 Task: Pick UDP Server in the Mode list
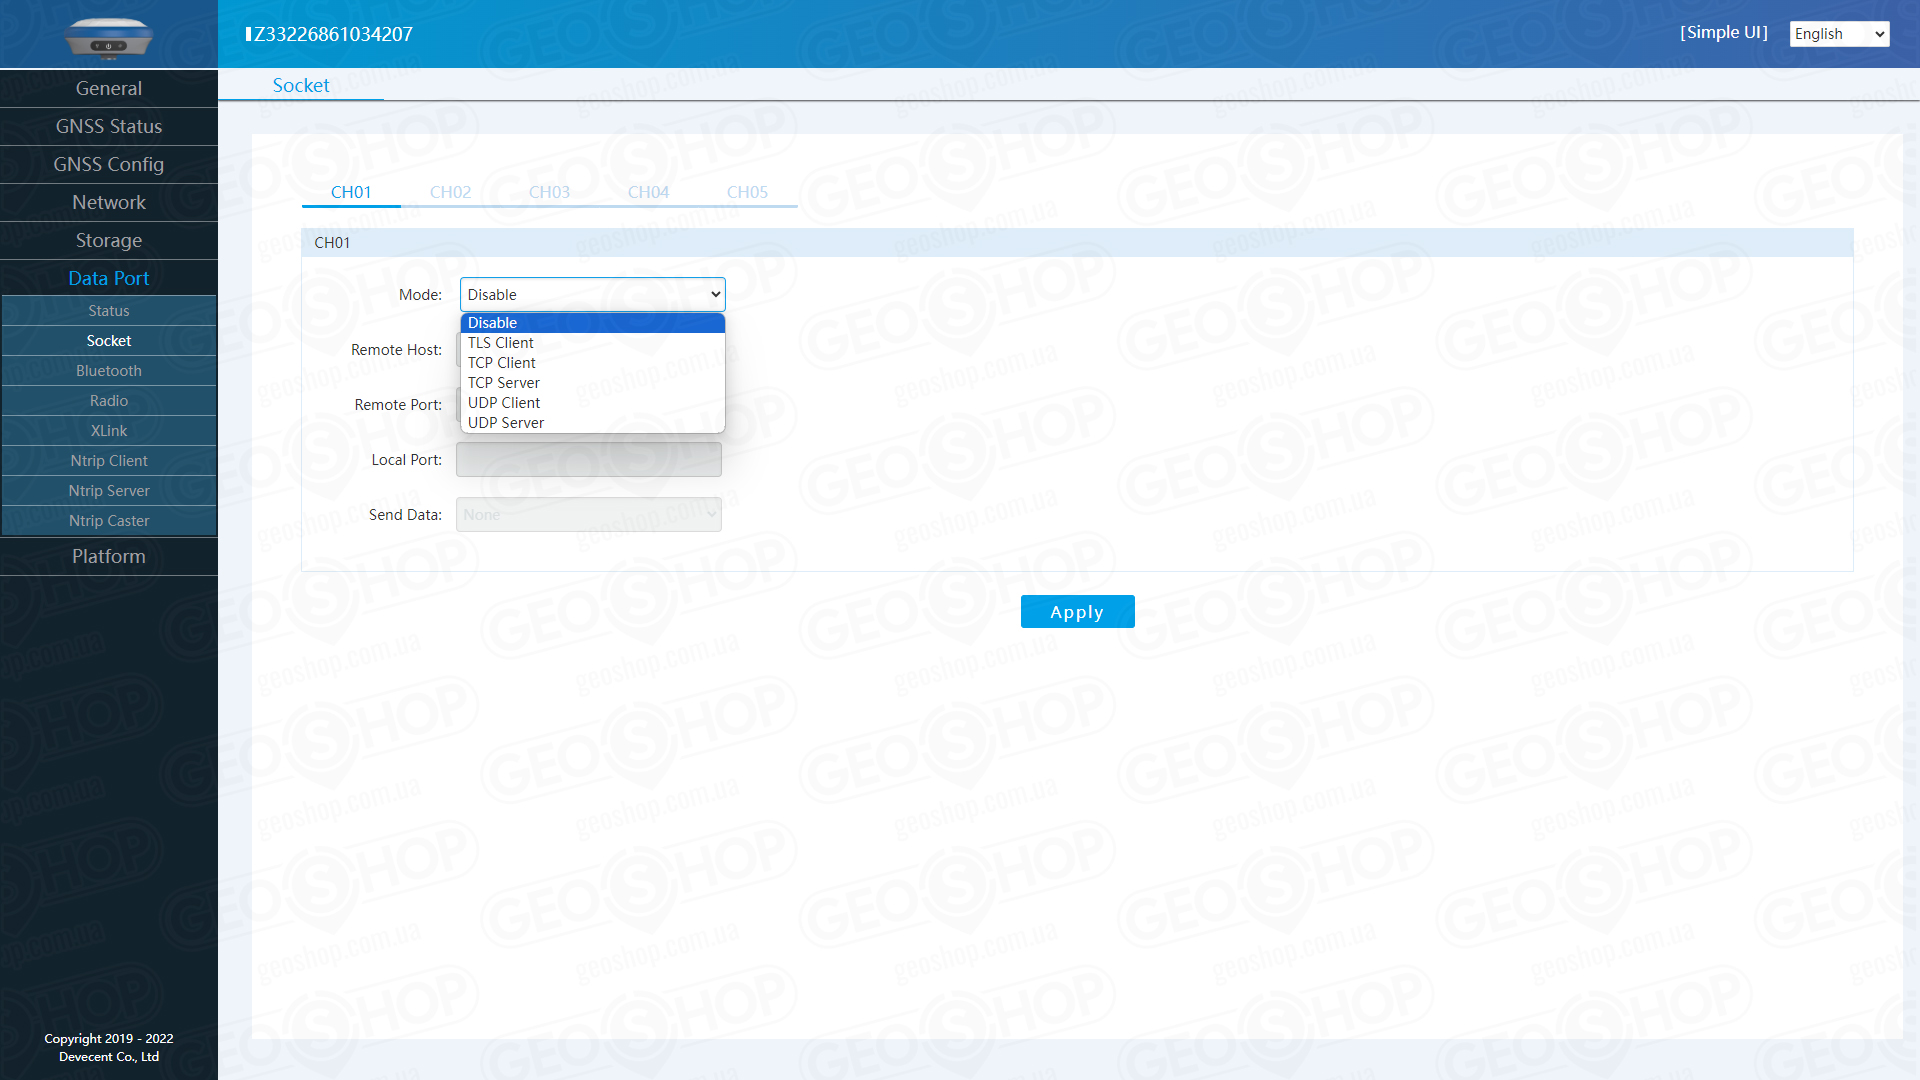point(506,423)
